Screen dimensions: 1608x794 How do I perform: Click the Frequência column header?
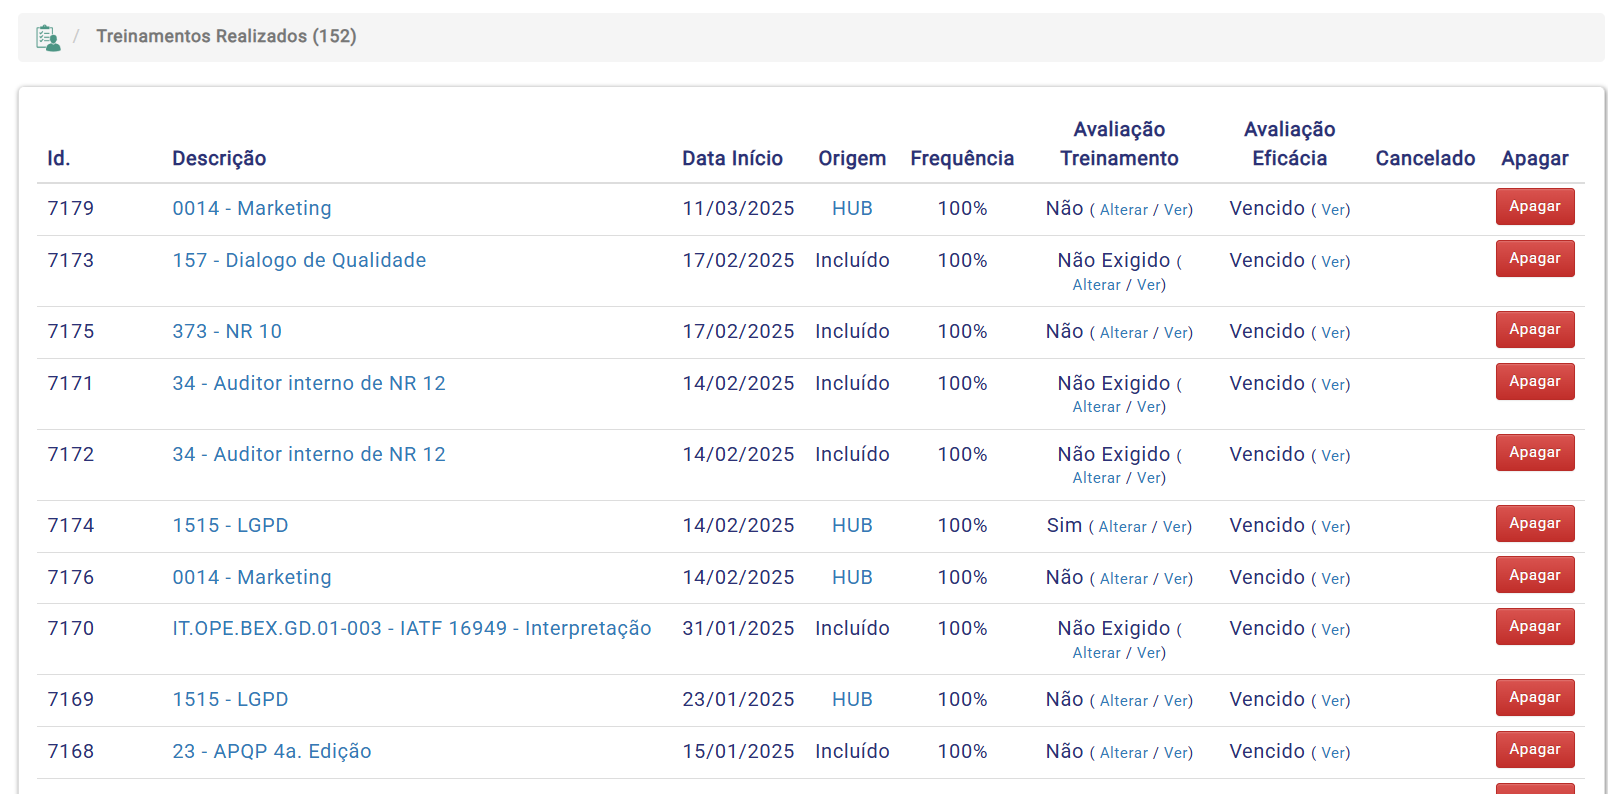point(962,158)
